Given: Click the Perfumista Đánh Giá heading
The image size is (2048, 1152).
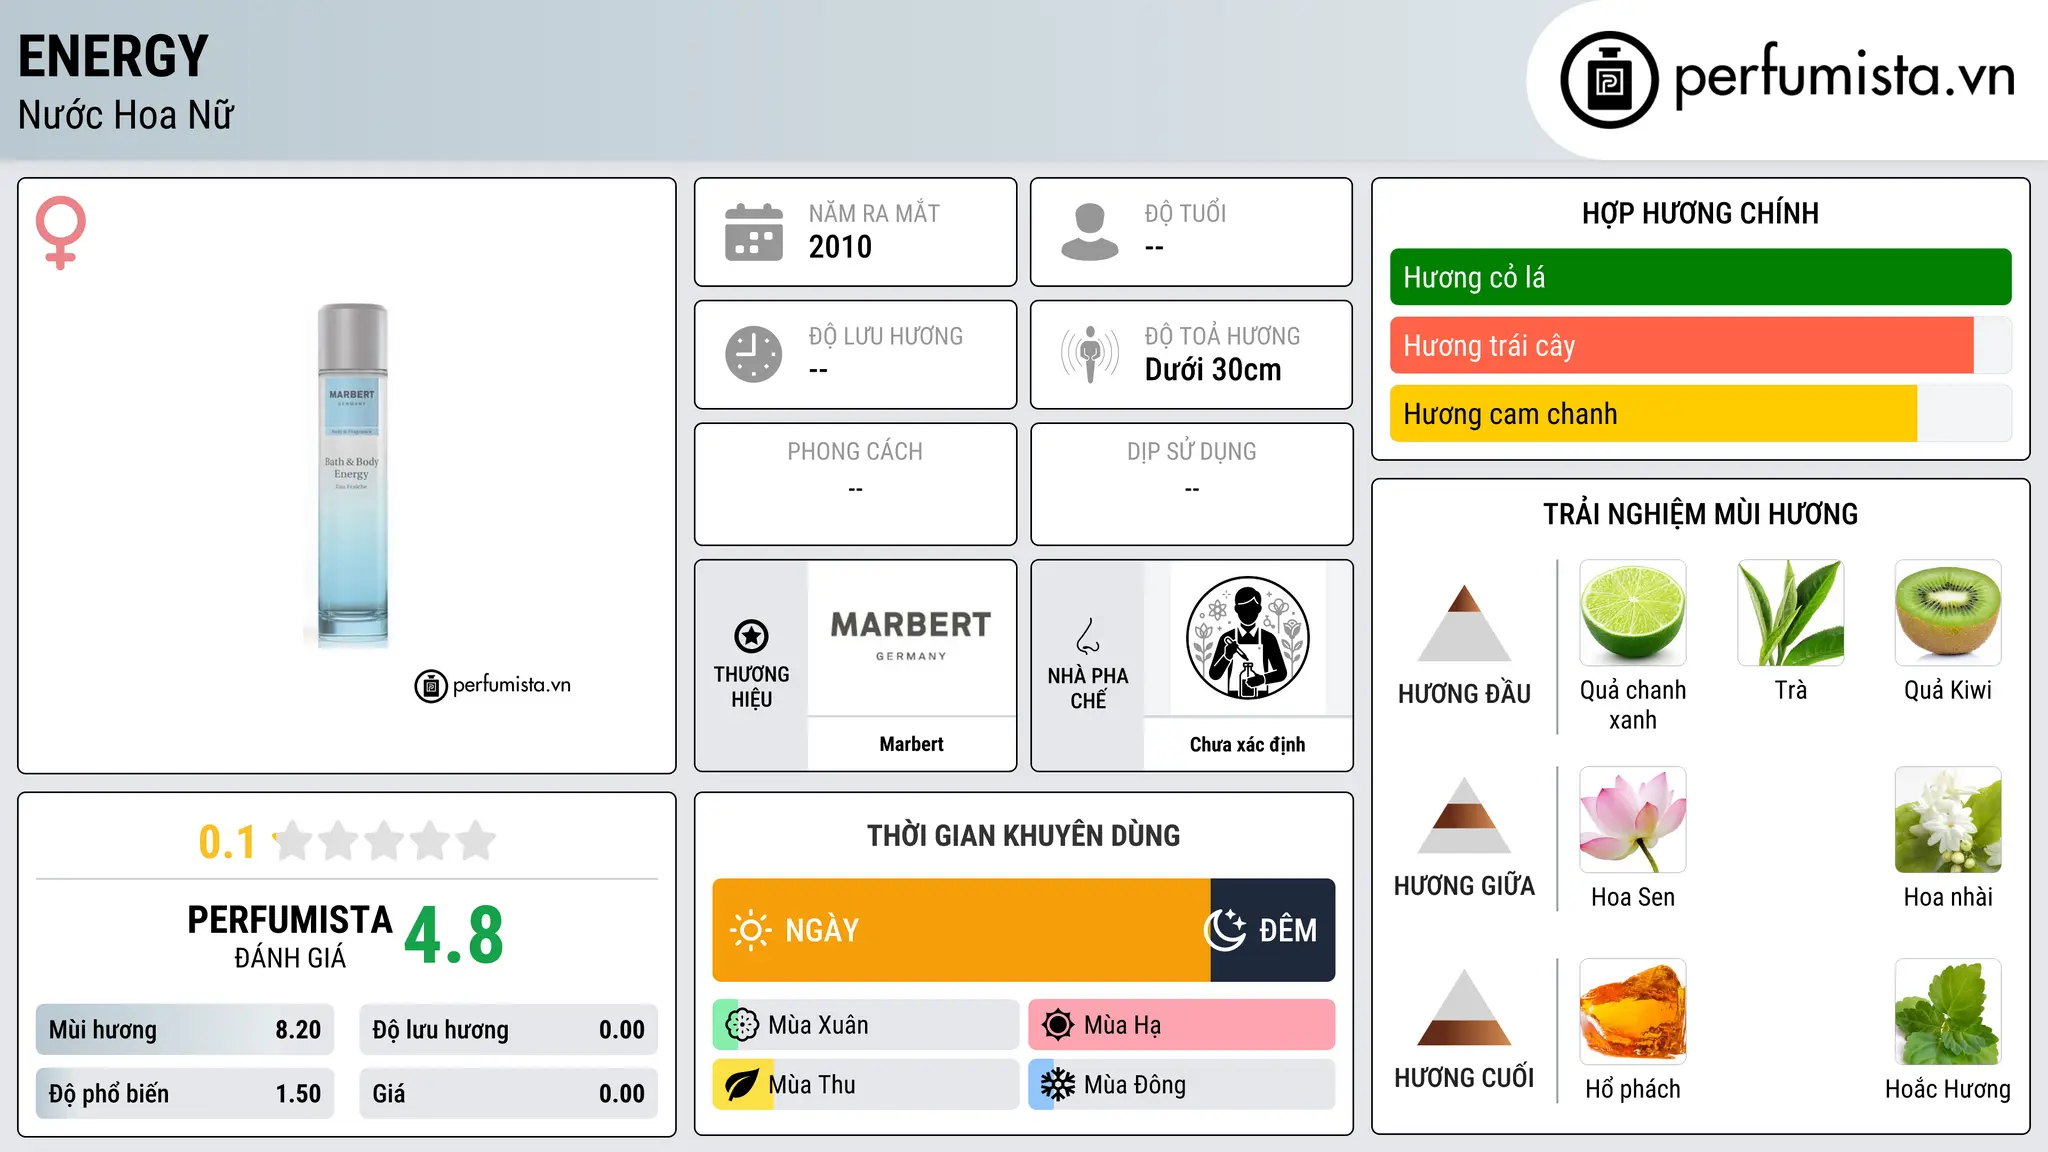Looking at the screenshot, I should pyautogui.click(x=290, y=936).
